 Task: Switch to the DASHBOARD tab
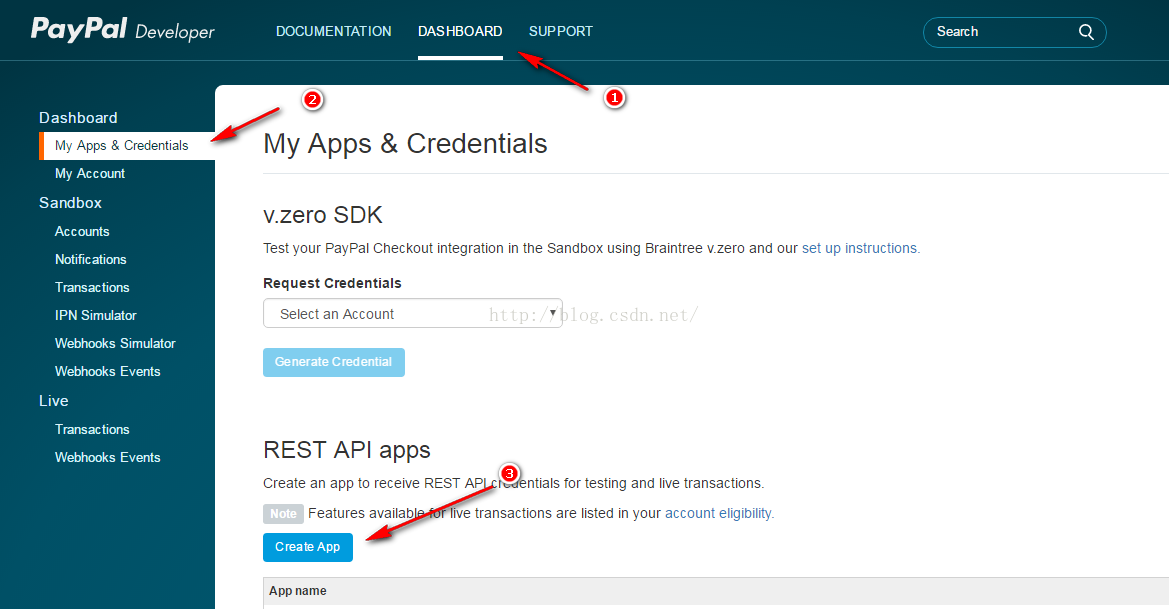coord(460,31)
